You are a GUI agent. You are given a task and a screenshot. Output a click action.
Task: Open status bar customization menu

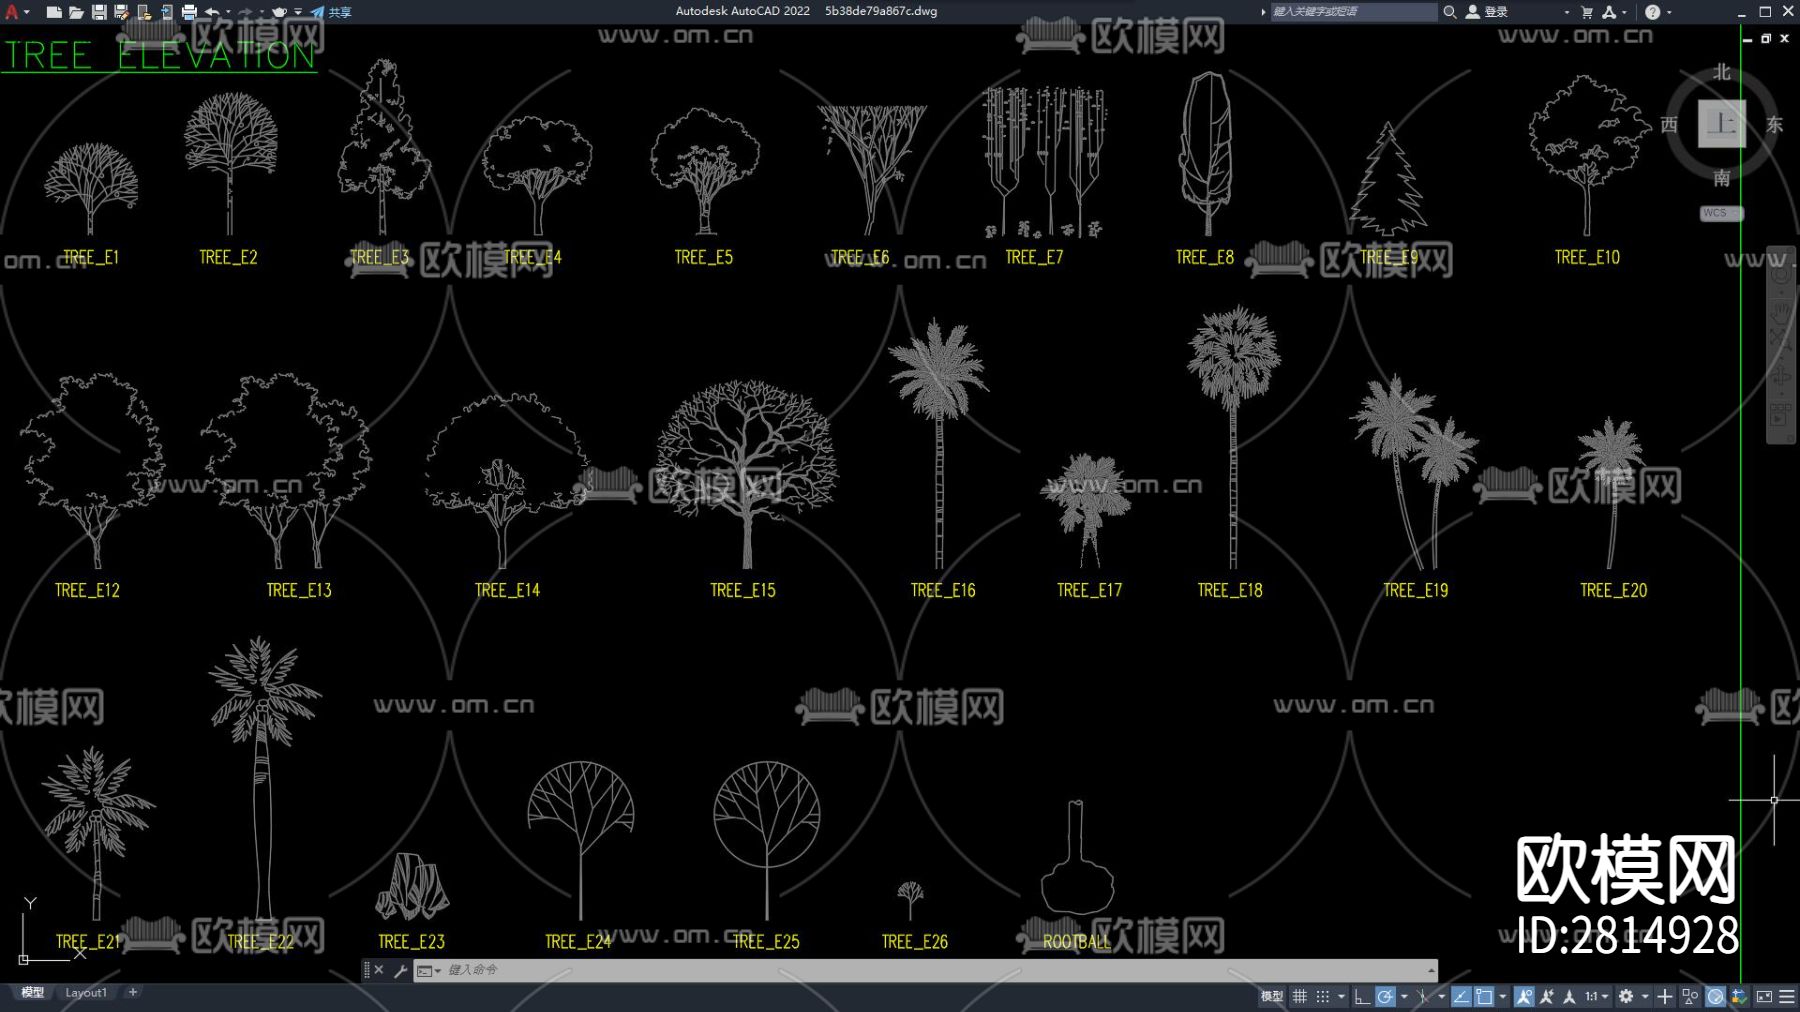coord(1787,996)
